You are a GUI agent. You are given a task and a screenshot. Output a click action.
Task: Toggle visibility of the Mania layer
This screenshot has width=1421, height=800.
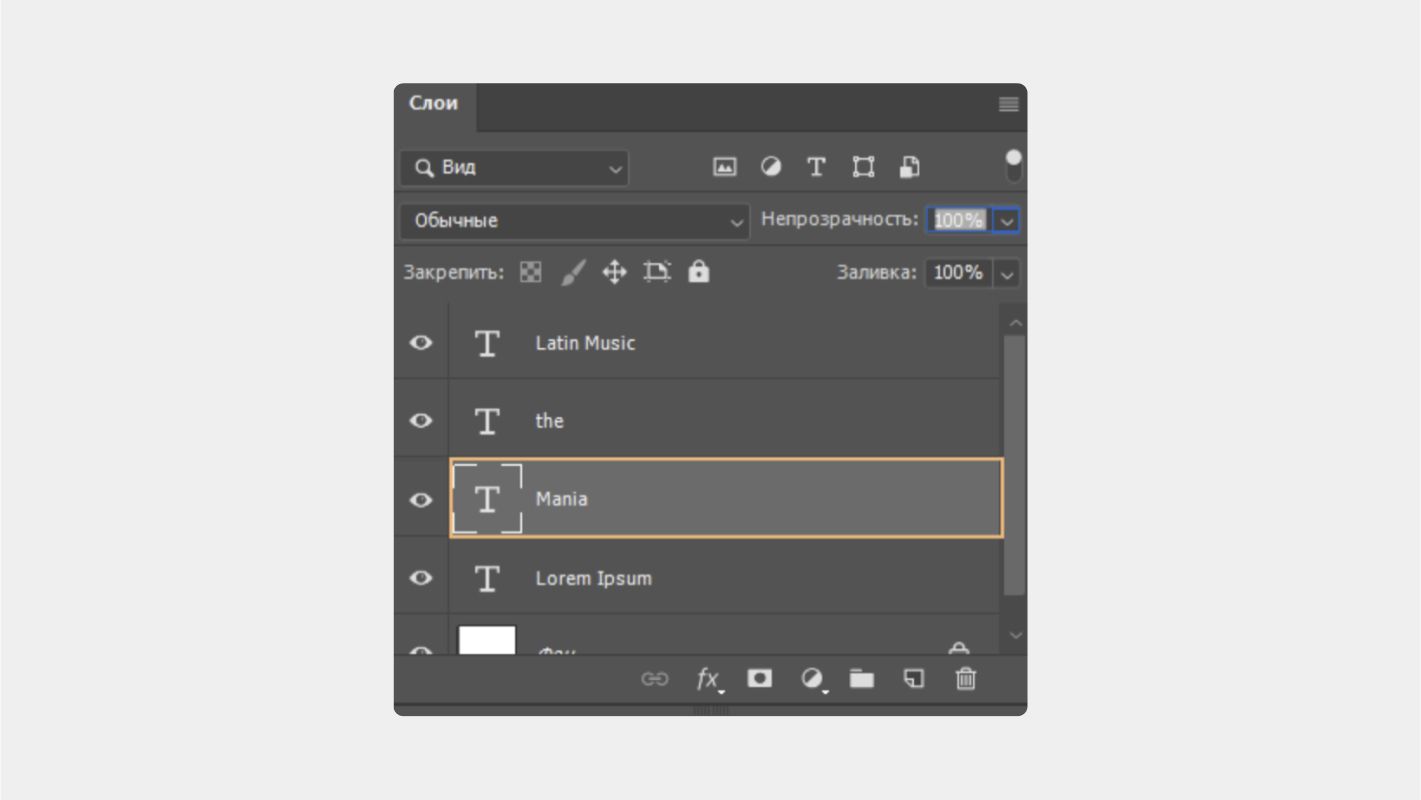pyautogui.click(x=420, y=499)
